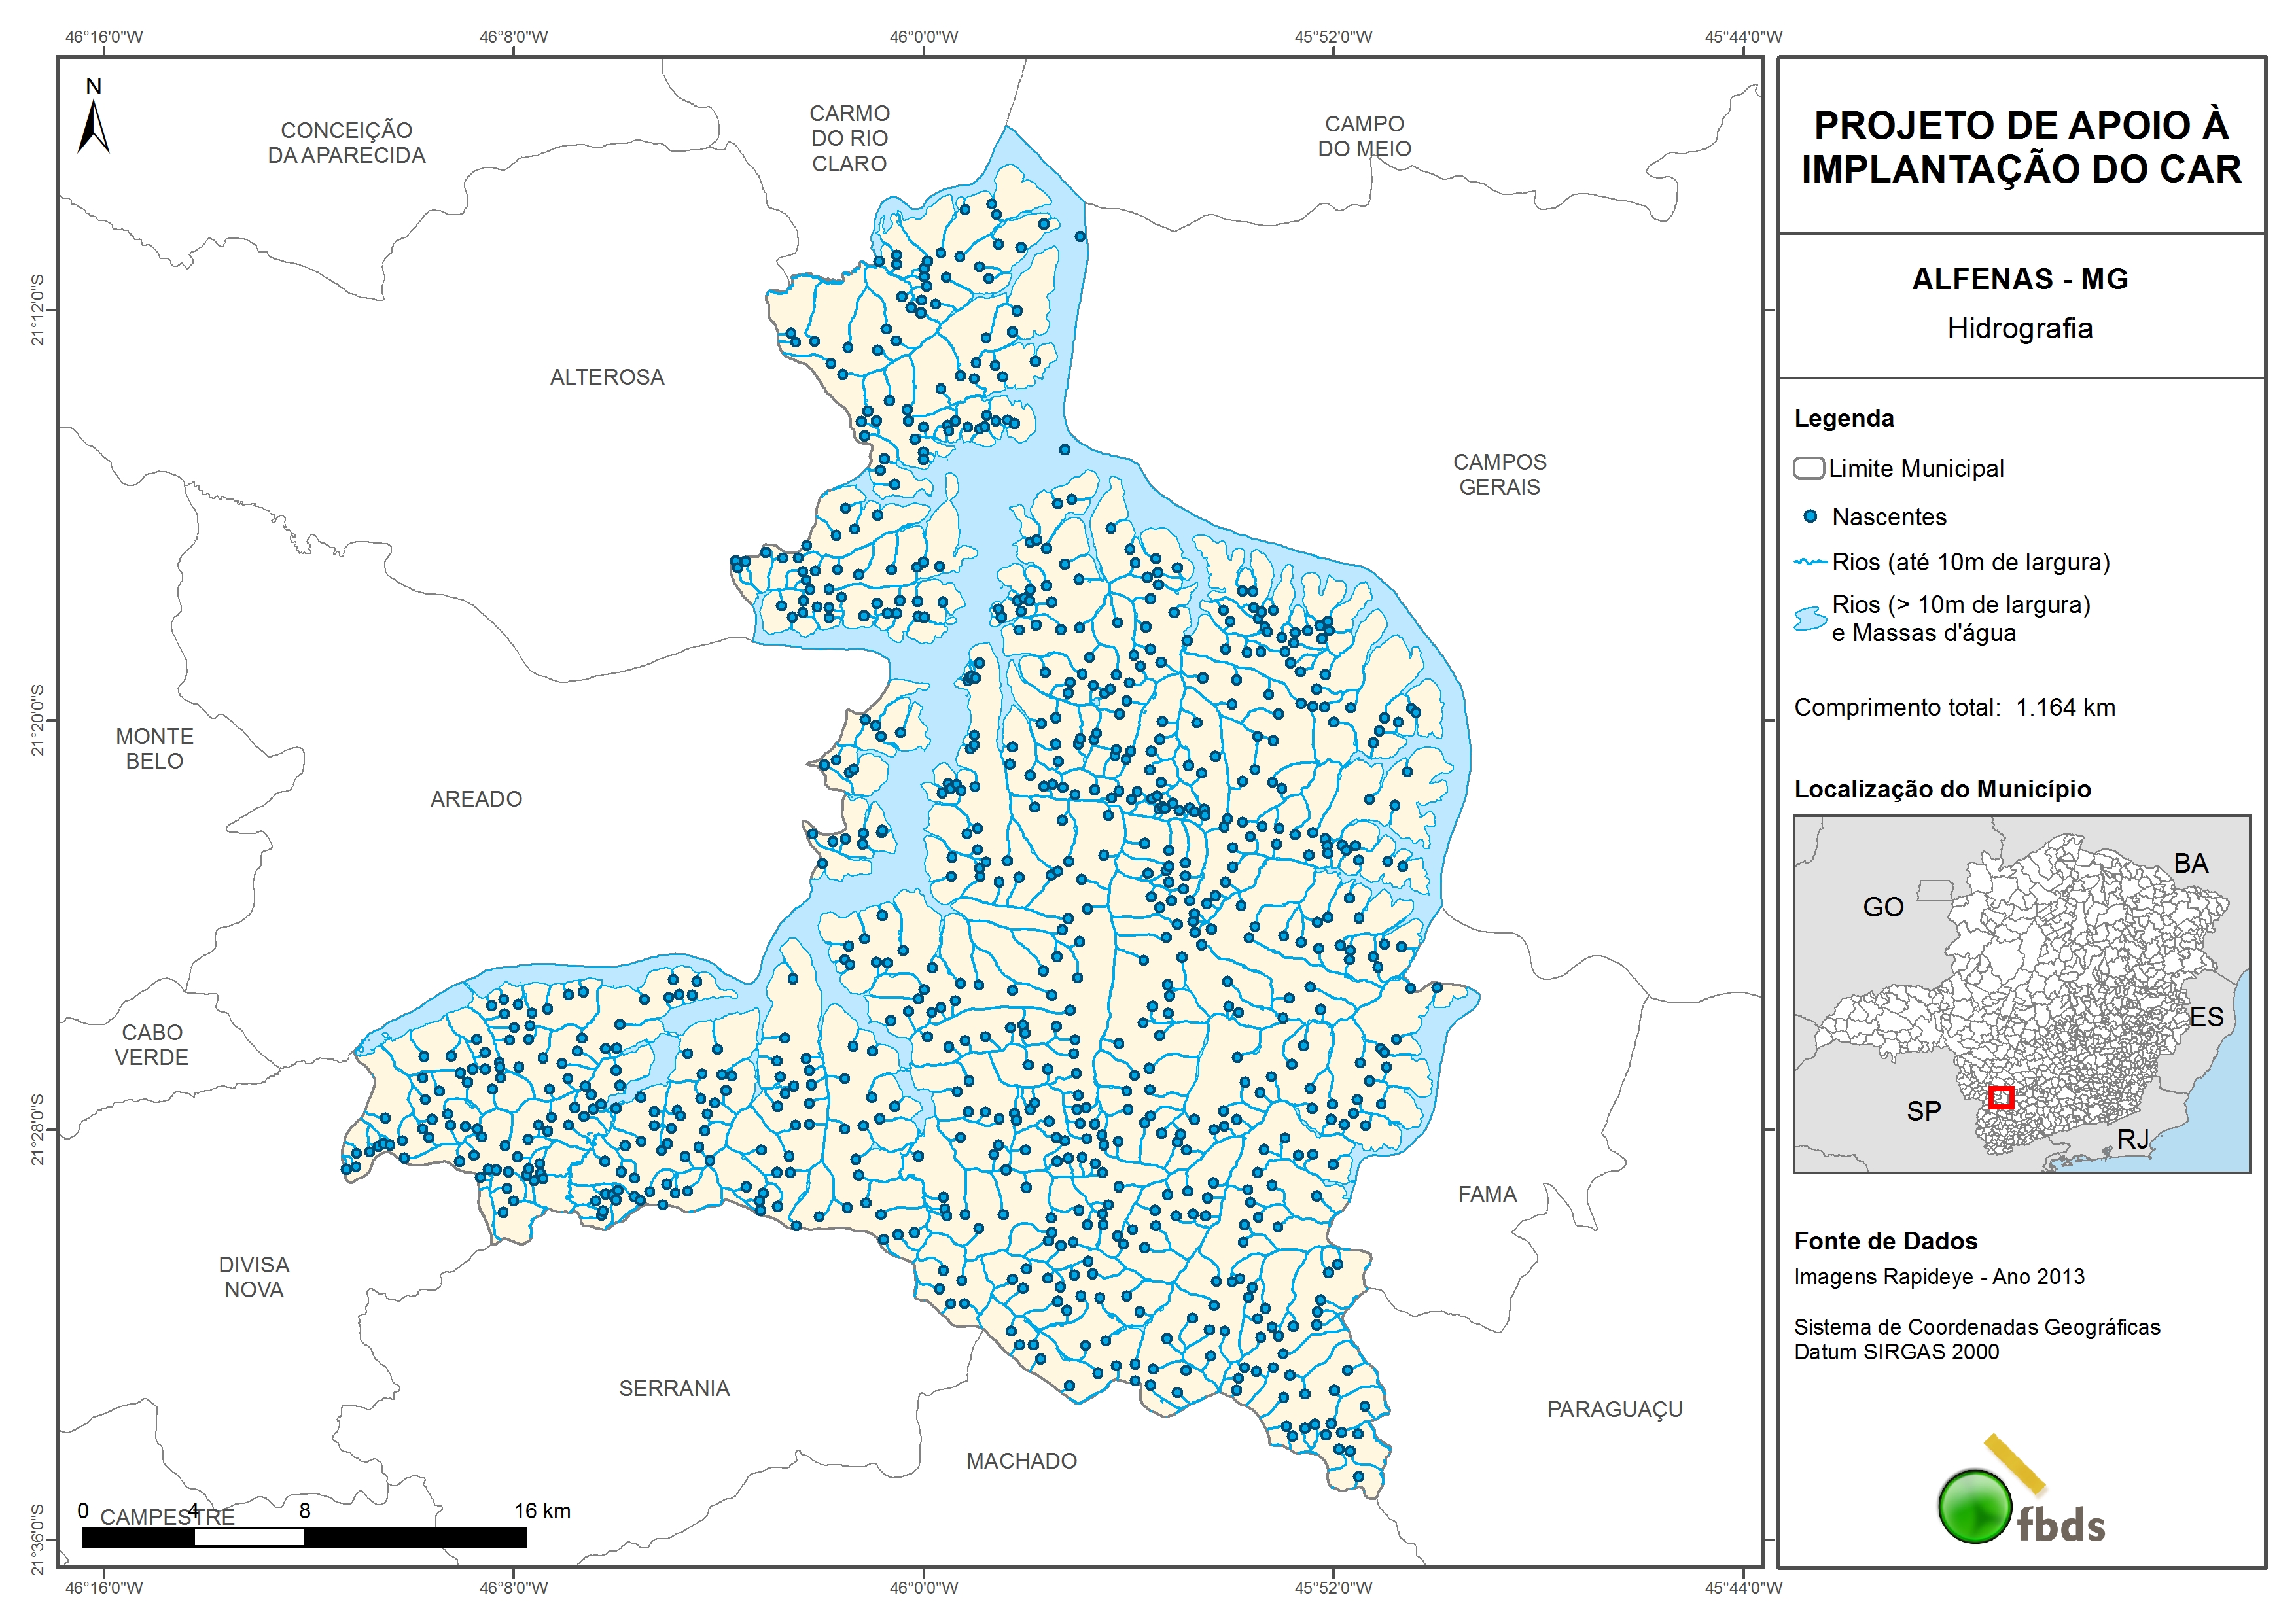
Task: Click the ALFENAS - MG title text
Action: (x=2020, y=279)
